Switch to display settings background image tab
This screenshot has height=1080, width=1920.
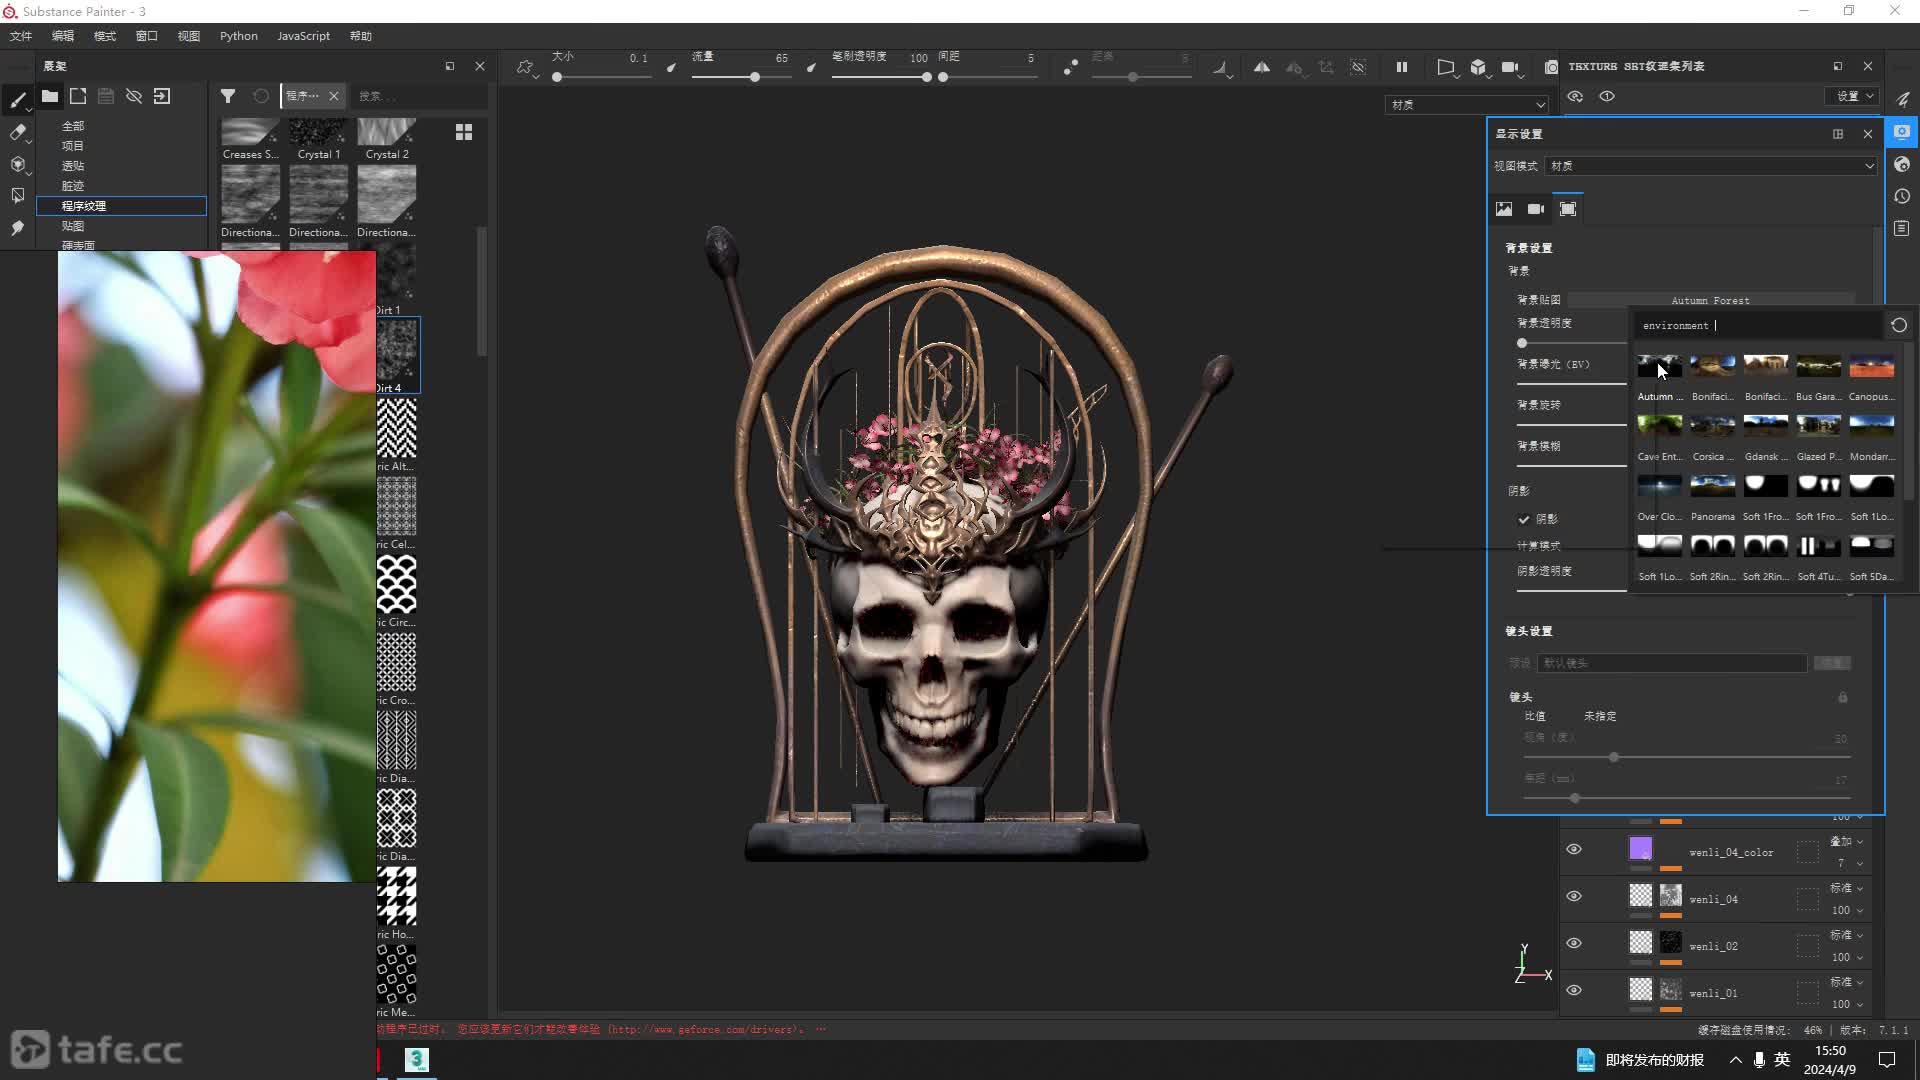point(1504,209)
